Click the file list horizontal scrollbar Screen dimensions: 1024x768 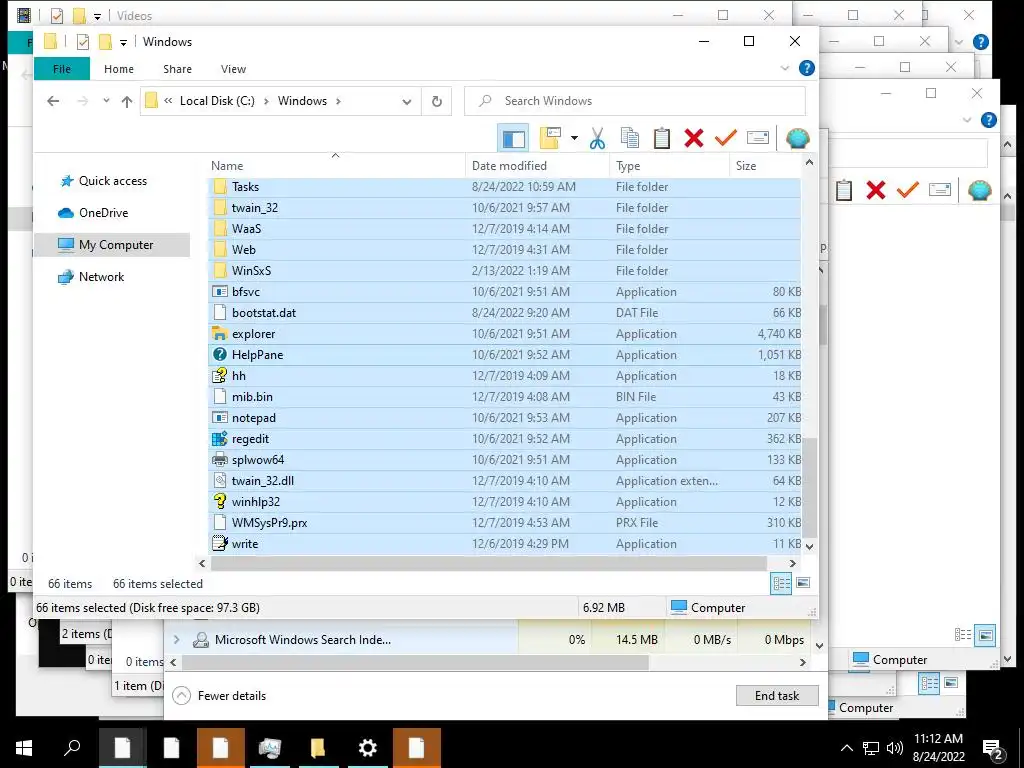point(488,563)
